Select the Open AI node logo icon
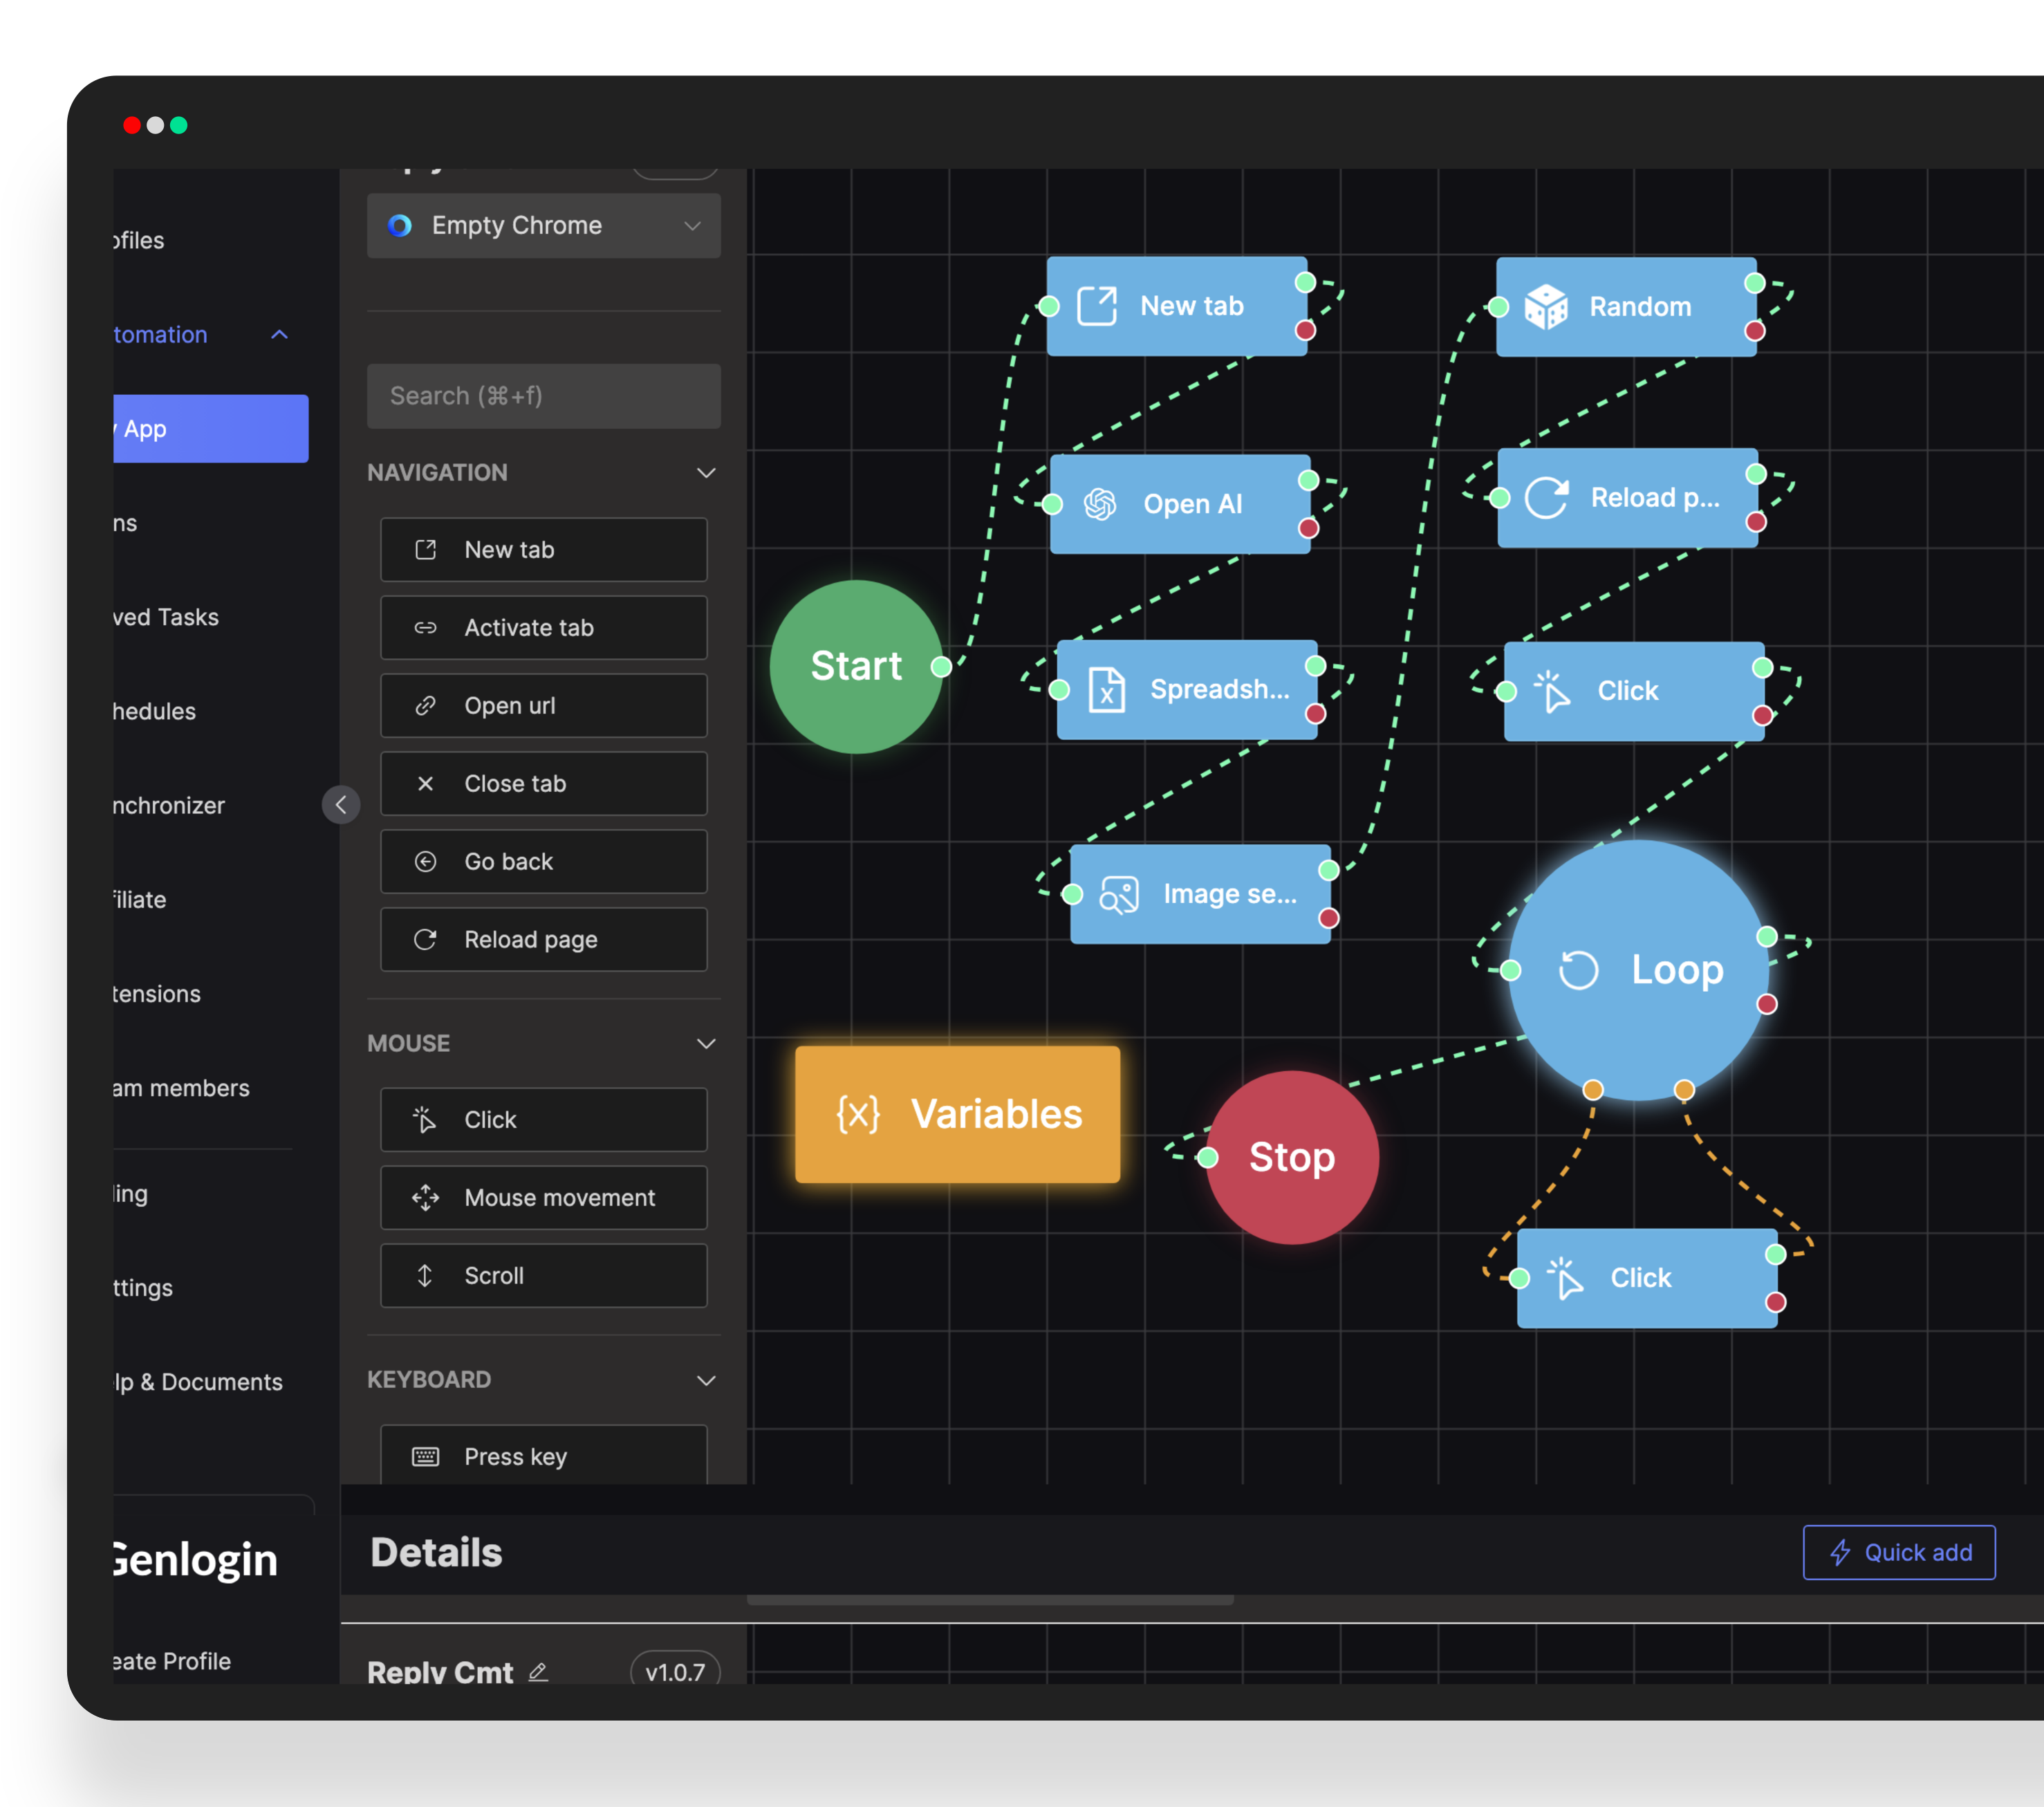This screenshot has width=2044, height=1807. click(x=1100, y=504)
